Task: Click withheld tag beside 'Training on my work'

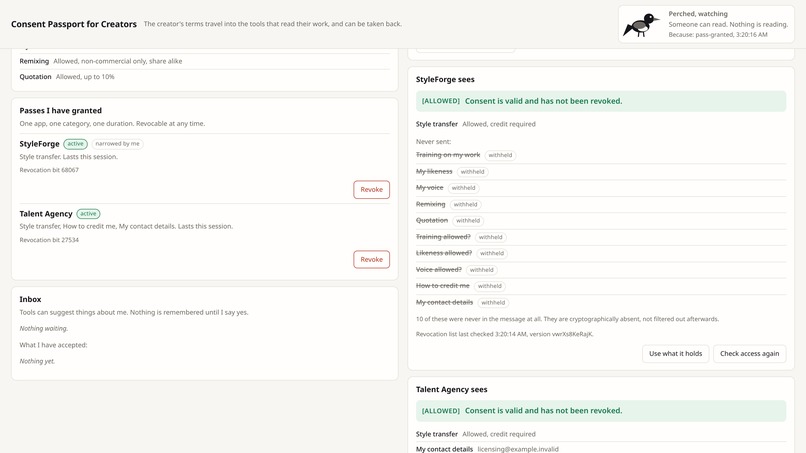Action: (500, 155)
